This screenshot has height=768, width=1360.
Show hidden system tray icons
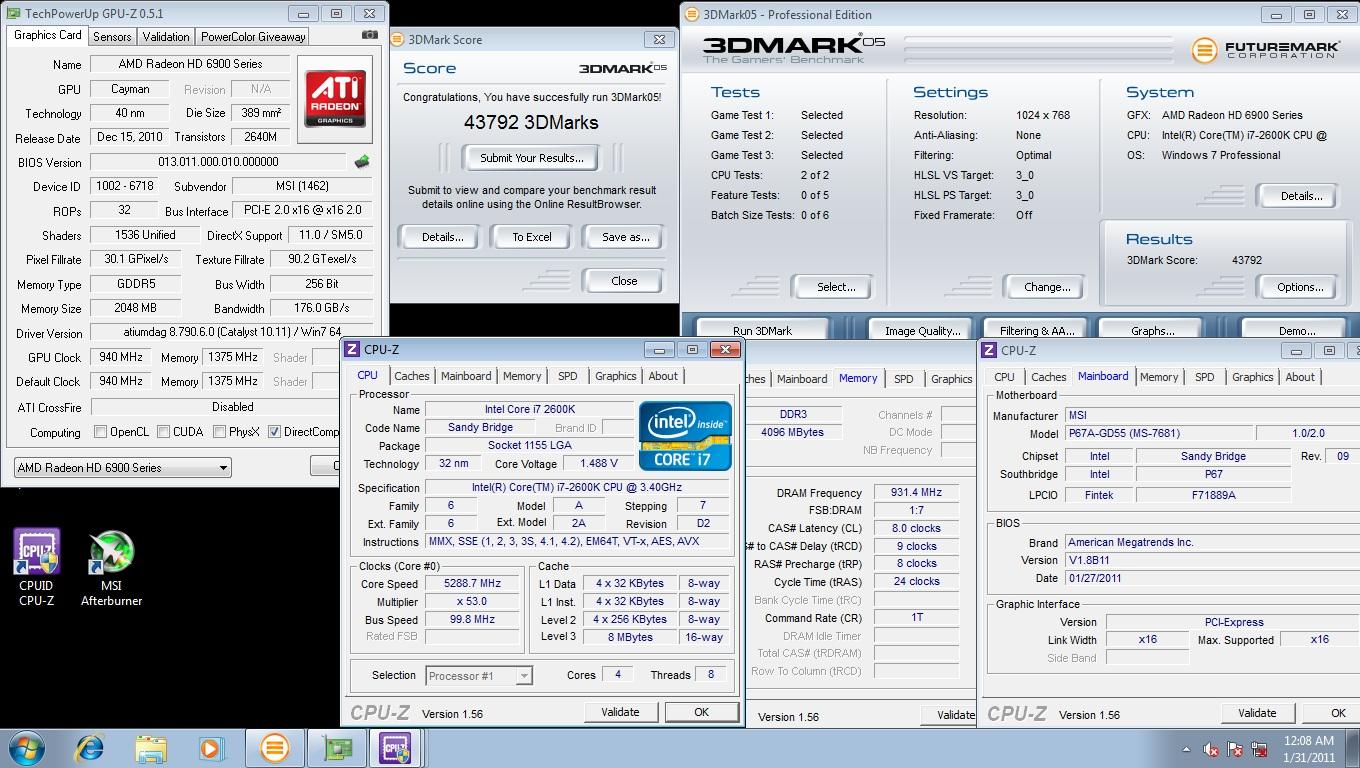coord(1187,749)
